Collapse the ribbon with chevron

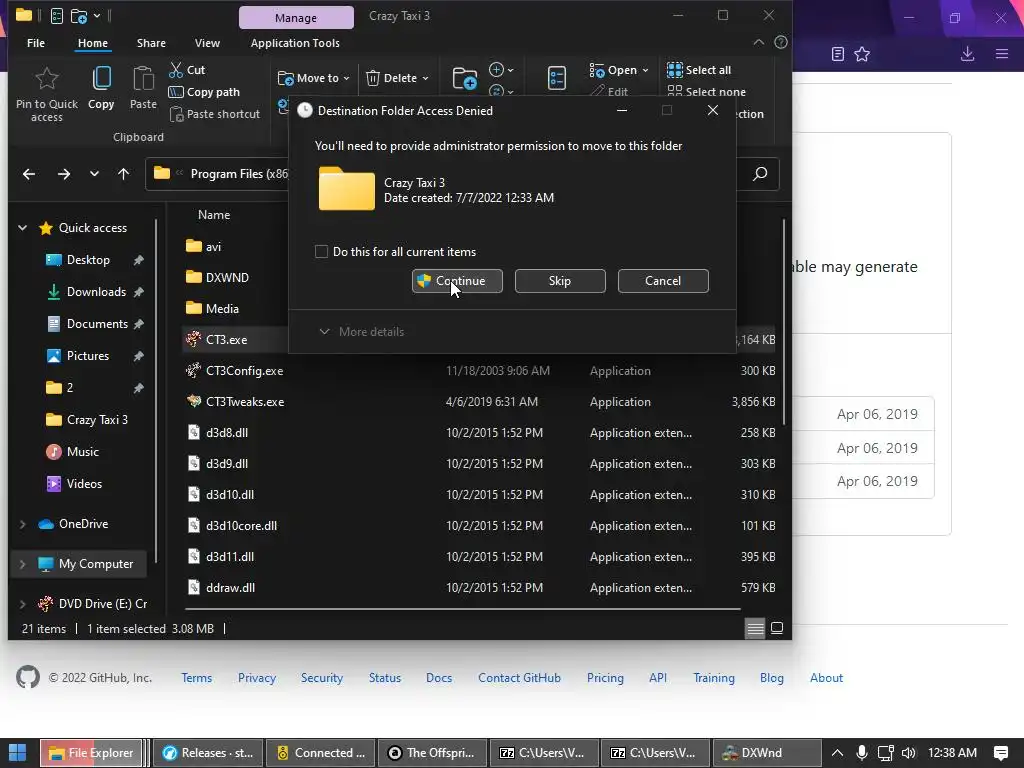point(758,42)
